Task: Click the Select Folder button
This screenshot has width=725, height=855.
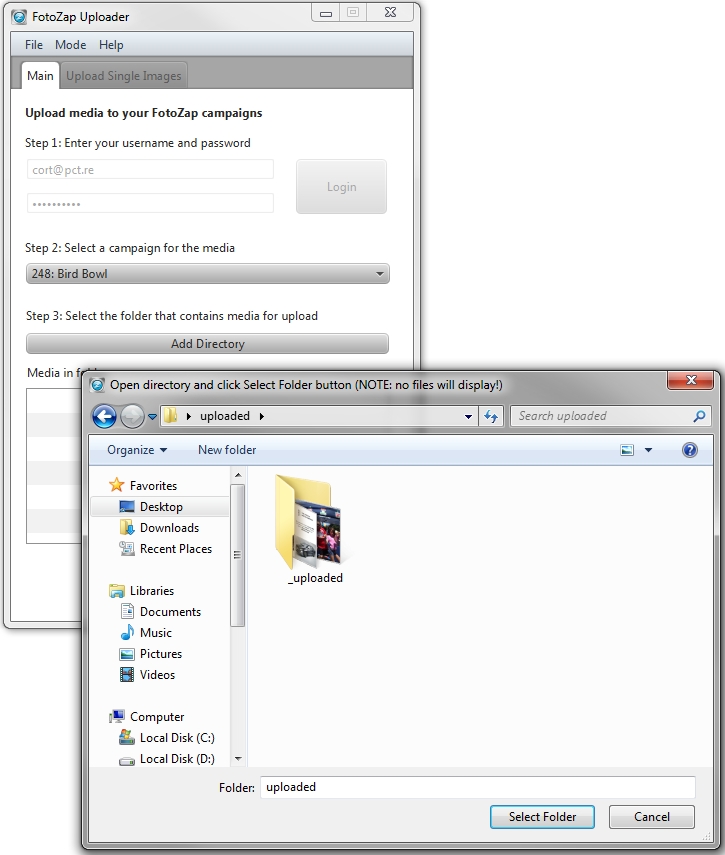Action: point(542,817)
